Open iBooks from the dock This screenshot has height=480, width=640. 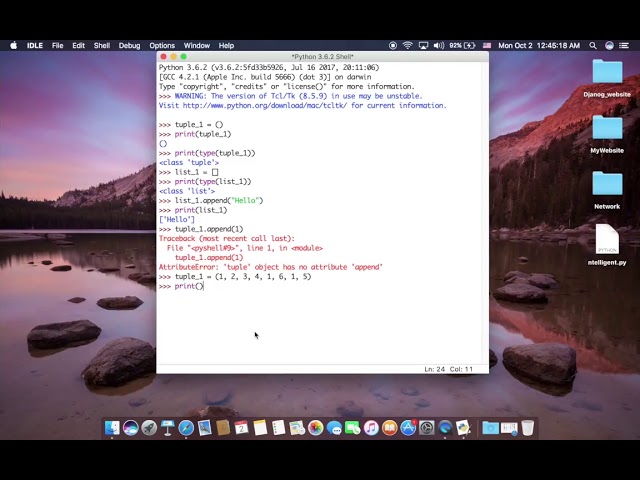click(390, 428)
